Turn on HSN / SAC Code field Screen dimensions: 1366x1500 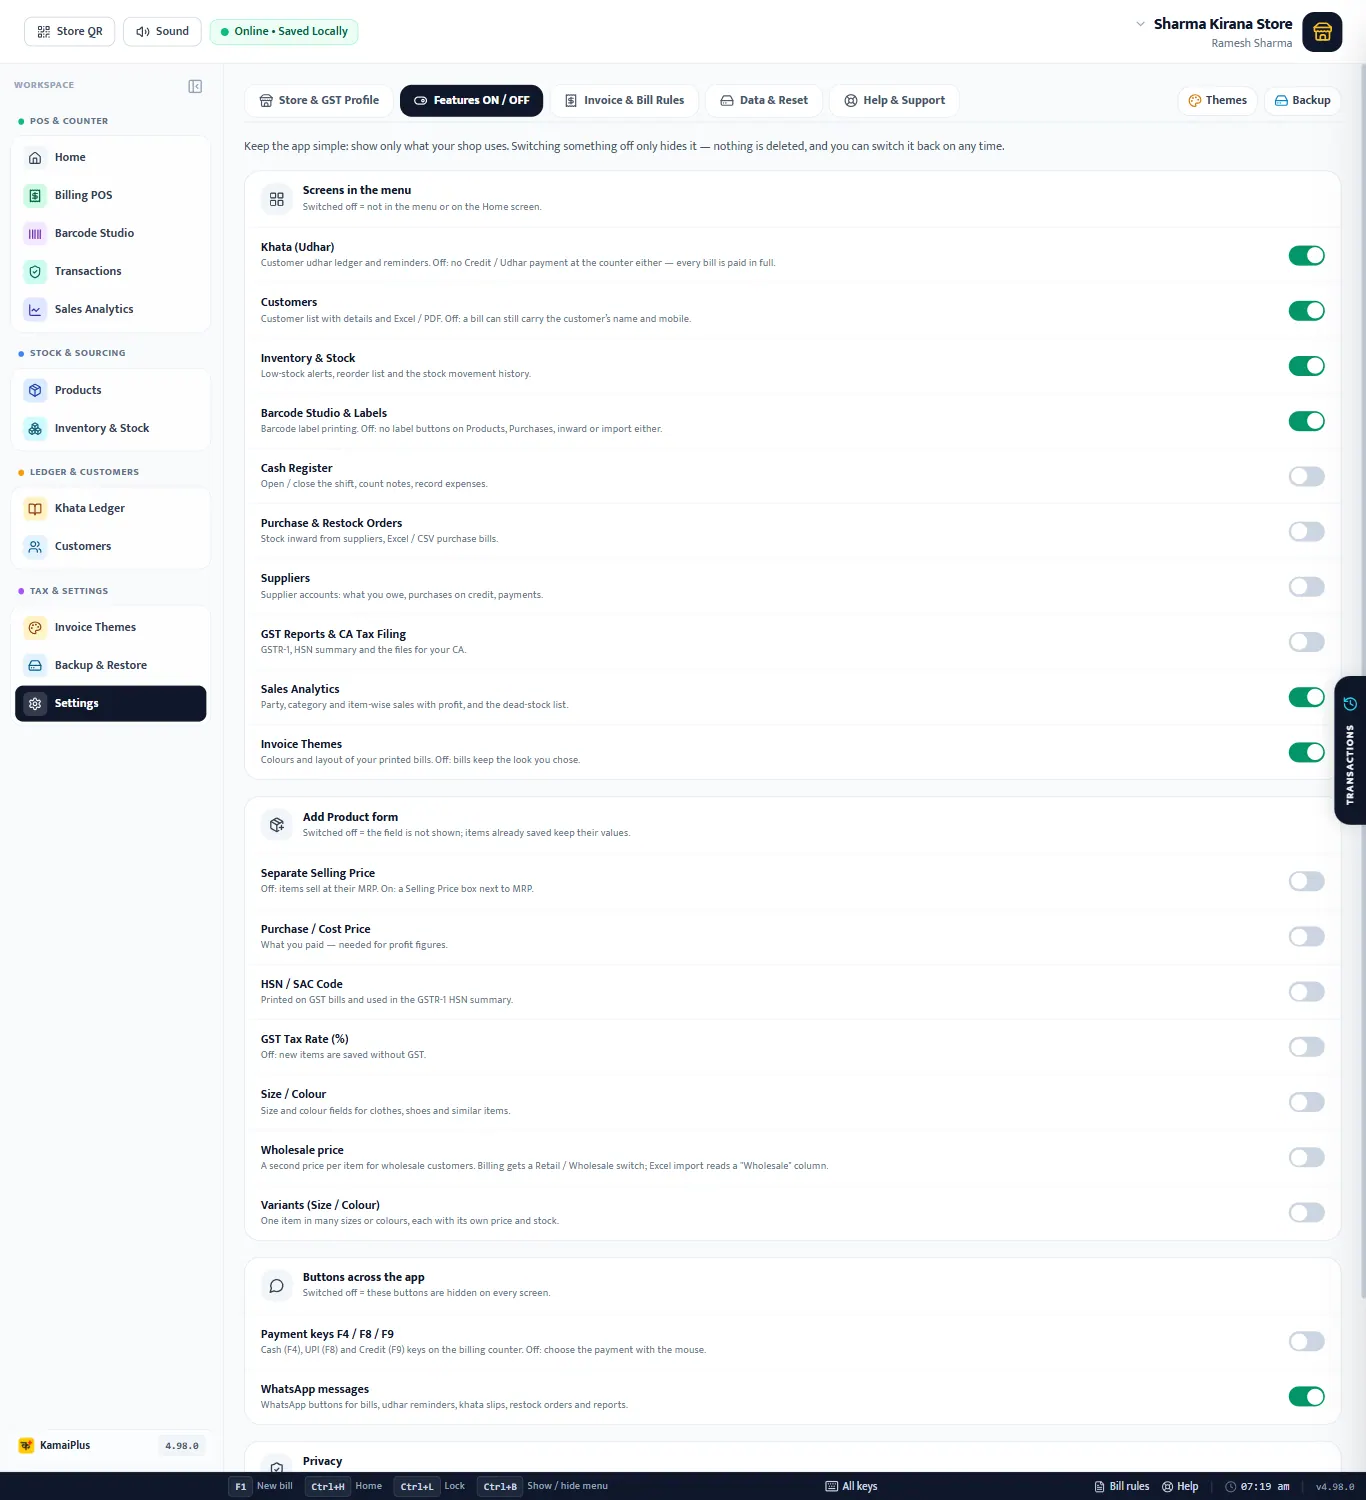[1306, 991]
